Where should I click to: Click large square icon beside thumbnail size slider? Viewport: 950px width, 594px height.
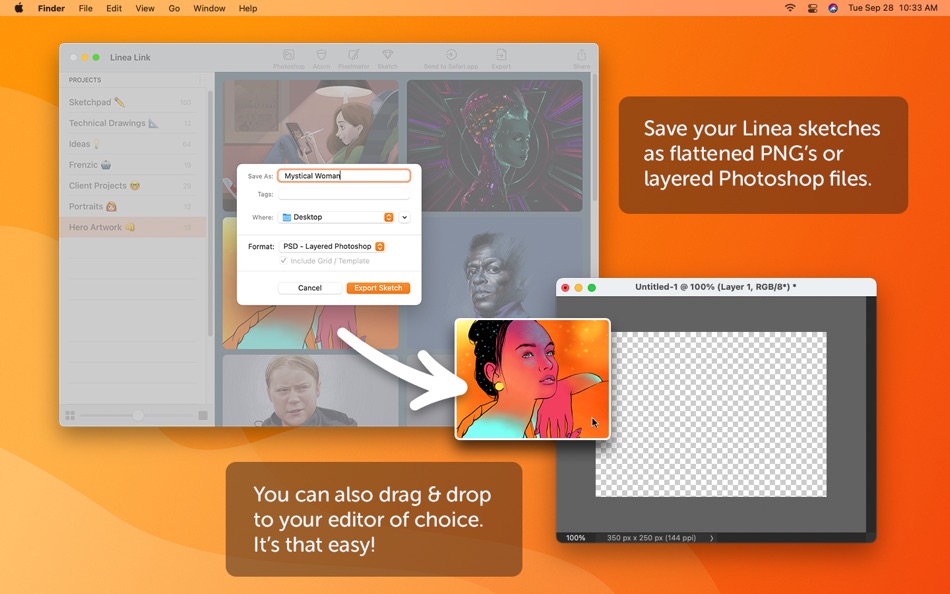click(203, 415)
